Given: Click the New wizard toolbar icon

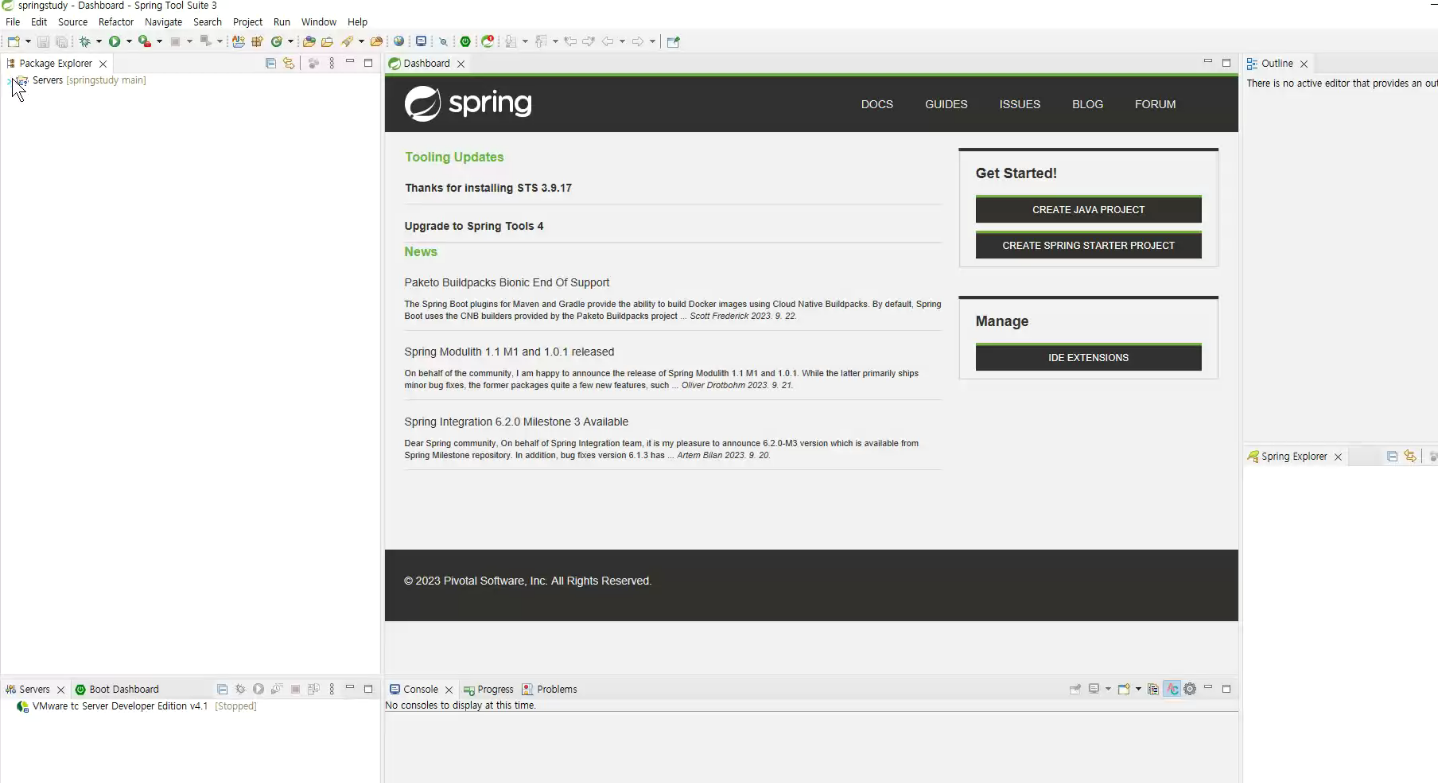Looking at the screenshot, I should tap(13, 41).
